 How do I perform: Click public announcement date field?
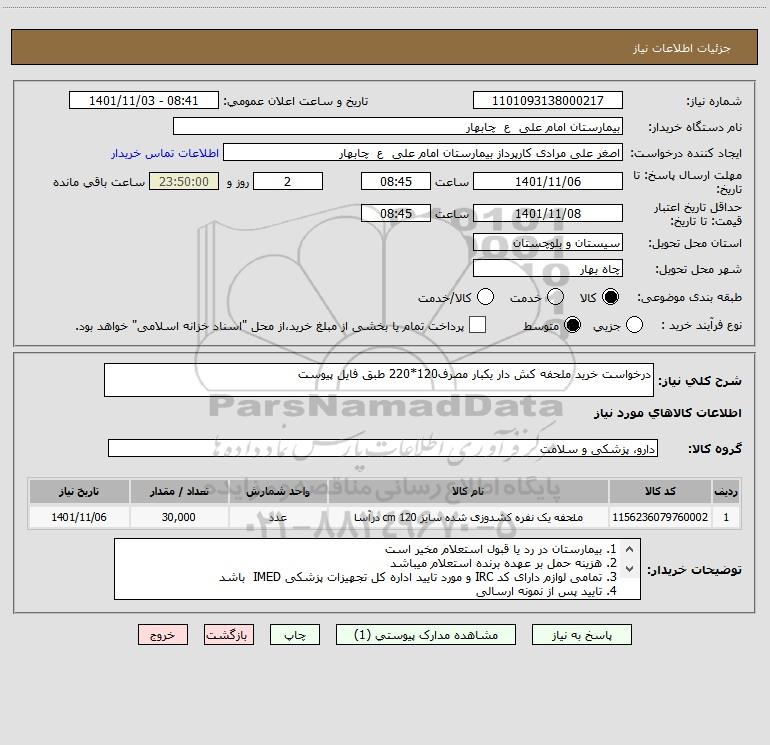coord(144,101)
